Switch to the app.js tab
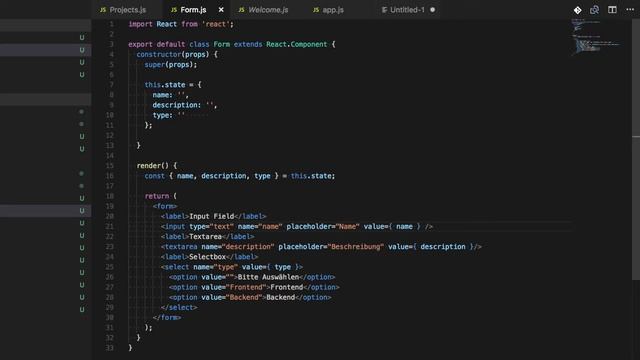Image resolution: width=640 pixels, height=360 pixels. pyautogui.click(x=329, y=10)
